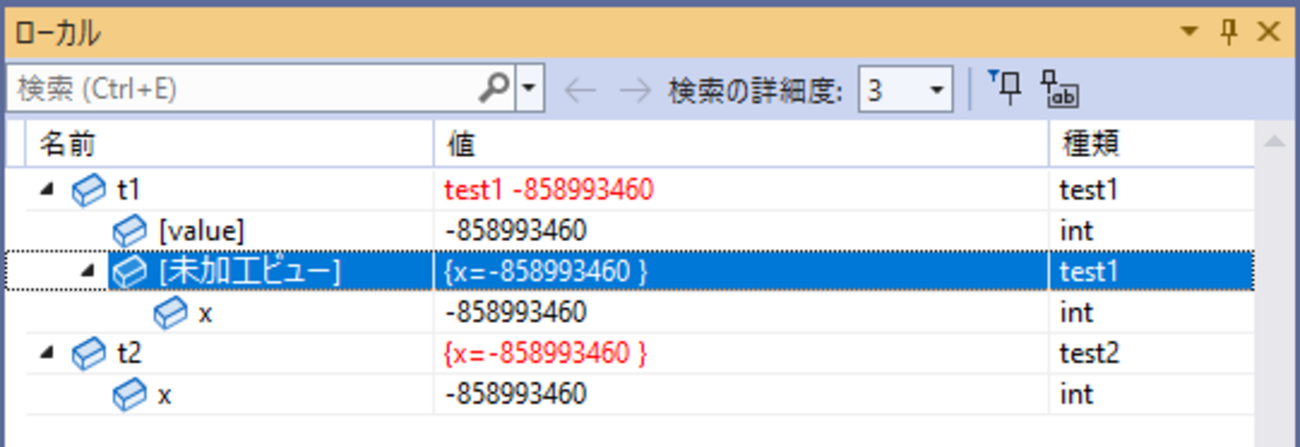Click the t2 object icon
Viewport: 1300px width, 447px height.
coord(90,353)
